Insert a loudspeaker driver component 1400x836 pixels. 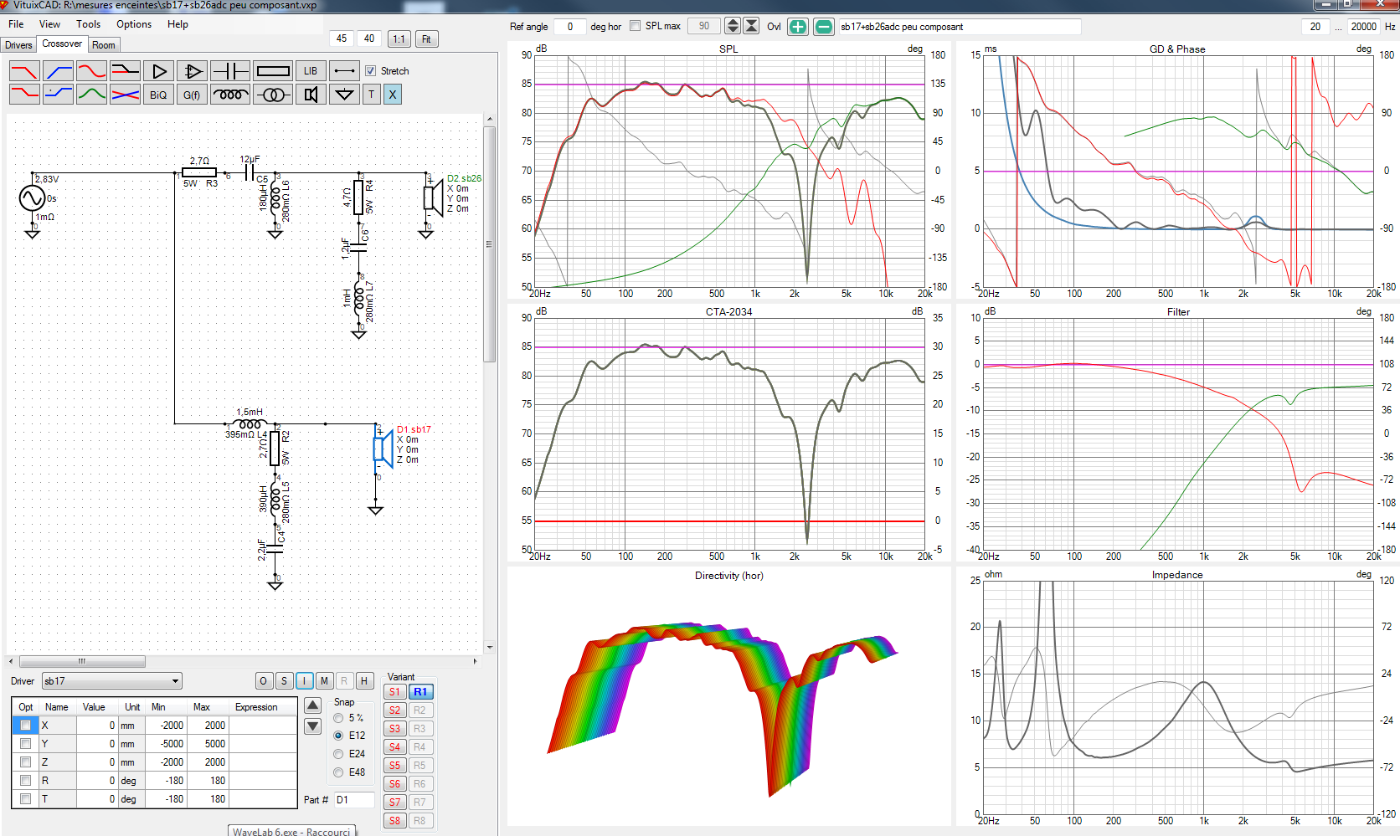(311, 95)
